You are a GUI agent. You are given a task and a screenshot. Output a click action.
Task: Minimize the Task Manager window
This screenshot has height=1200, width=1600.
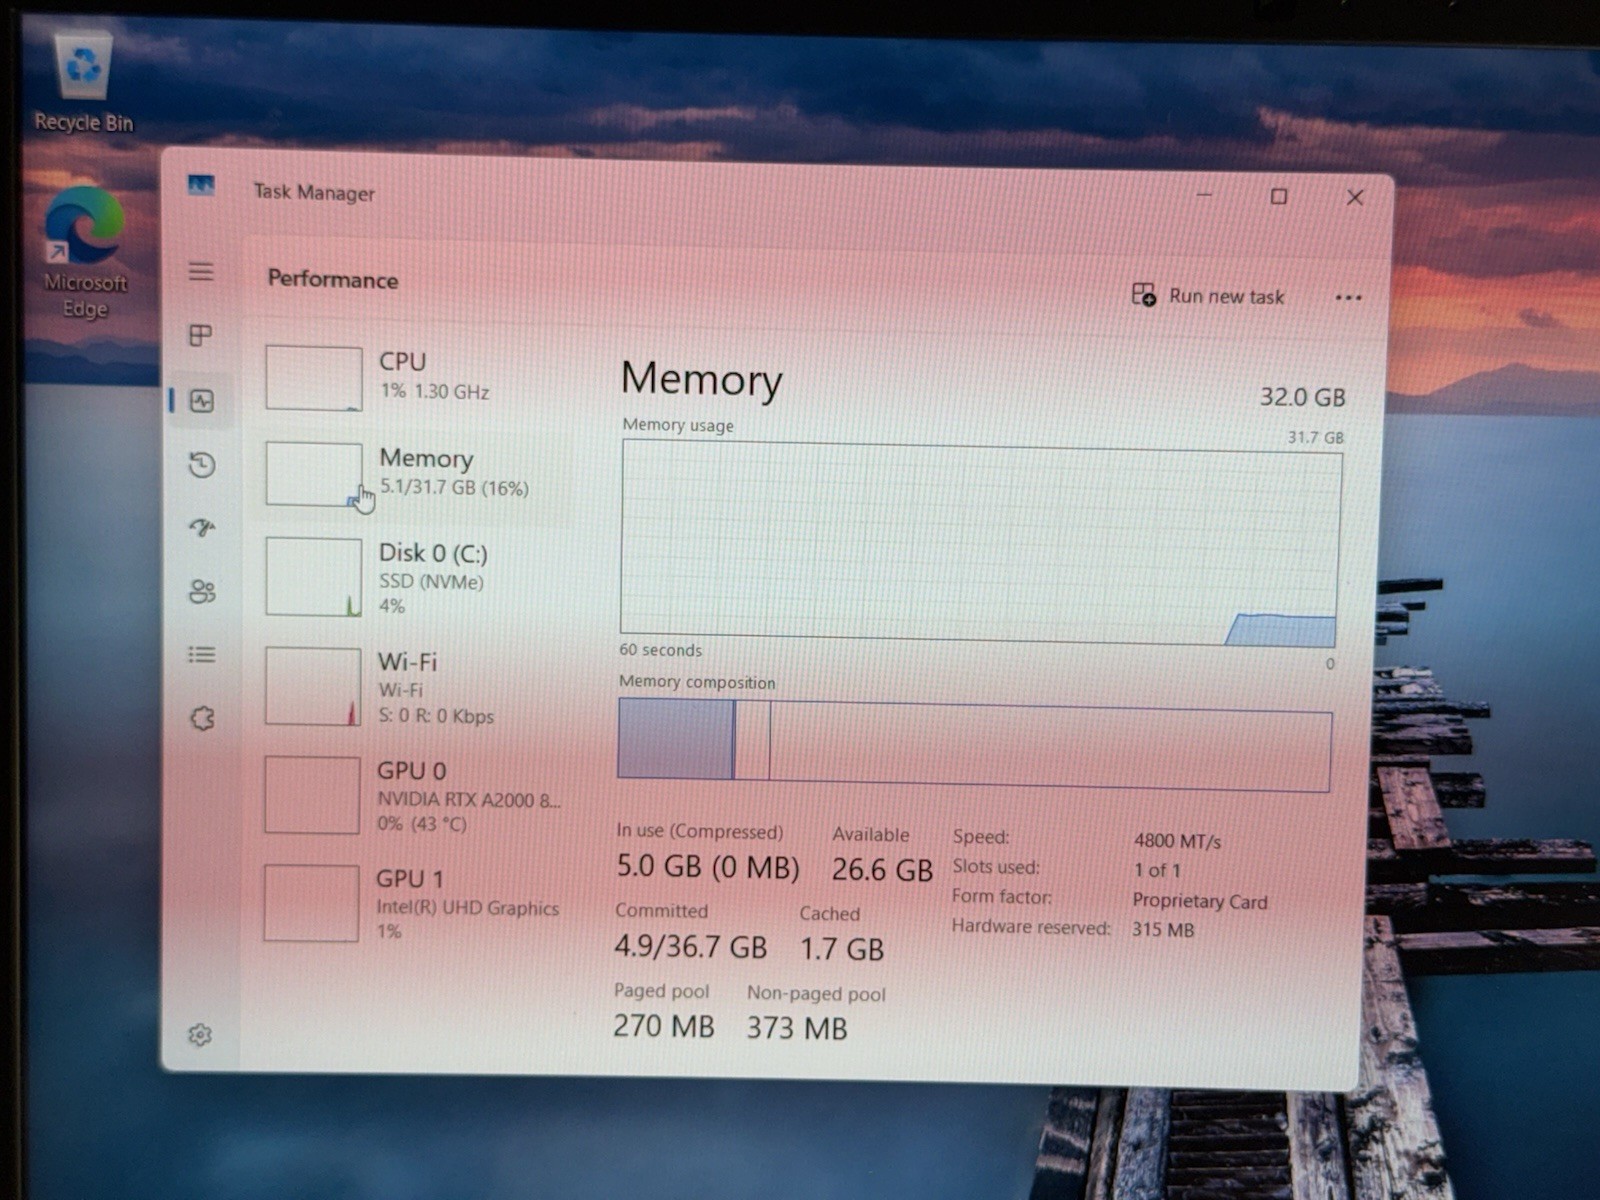point(1204,195)
